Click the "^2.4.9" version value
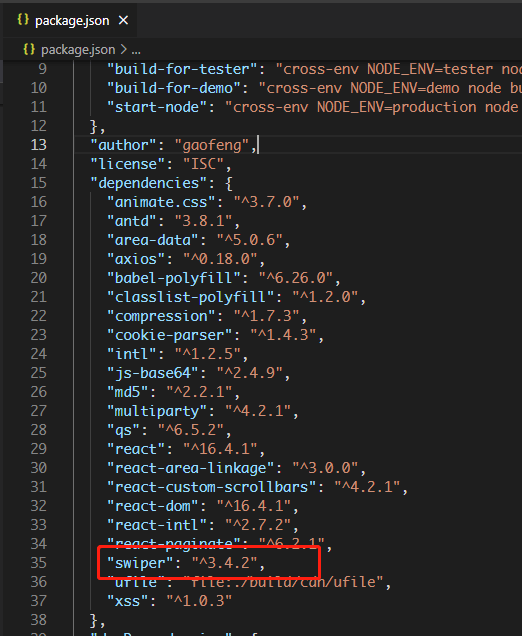The width and height of the screenshot is (522, 636). point(249,373)
